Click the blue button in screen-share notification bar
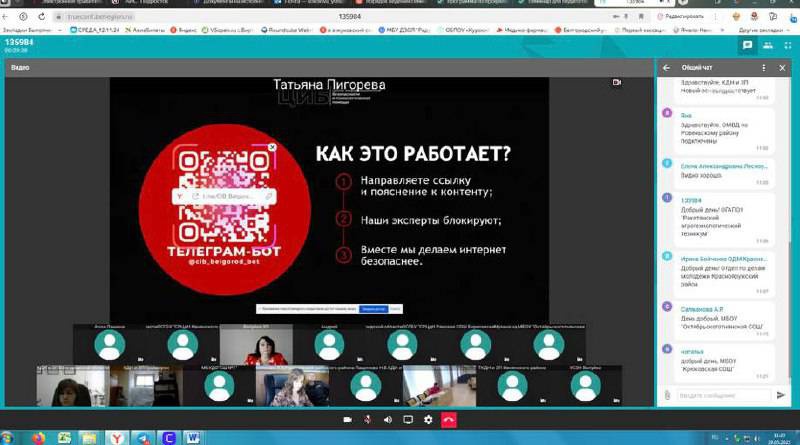Image resolution: width=800 pixels, height=445 pixels. click(x=373, y=309)
